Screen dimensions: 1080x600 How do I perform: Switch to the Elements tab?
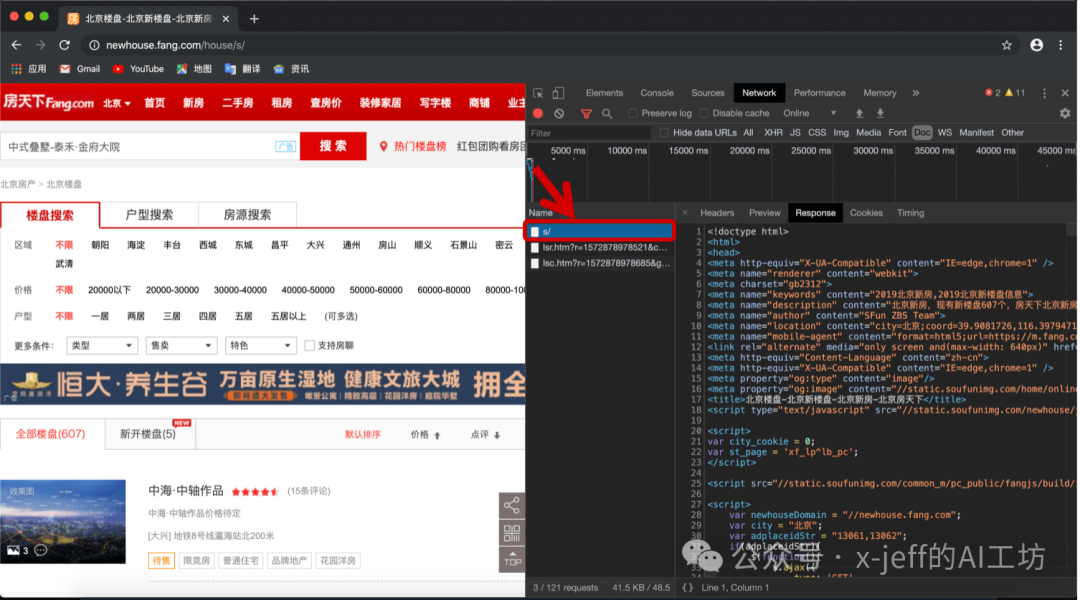click(604, 93)
